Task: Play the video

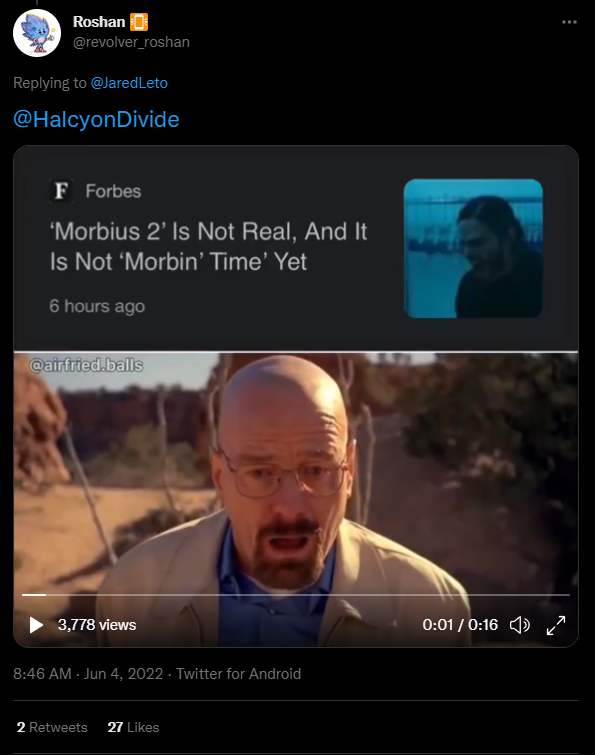Action: [36, 625]
